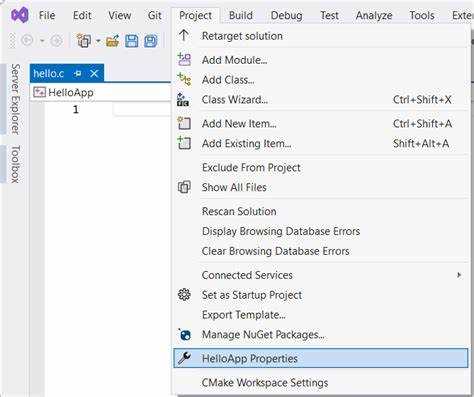Image resolution: width=474 pixels, height=397 pixels.
Task: Click line number 1 in the editor margin
Action: pos(76,109)
